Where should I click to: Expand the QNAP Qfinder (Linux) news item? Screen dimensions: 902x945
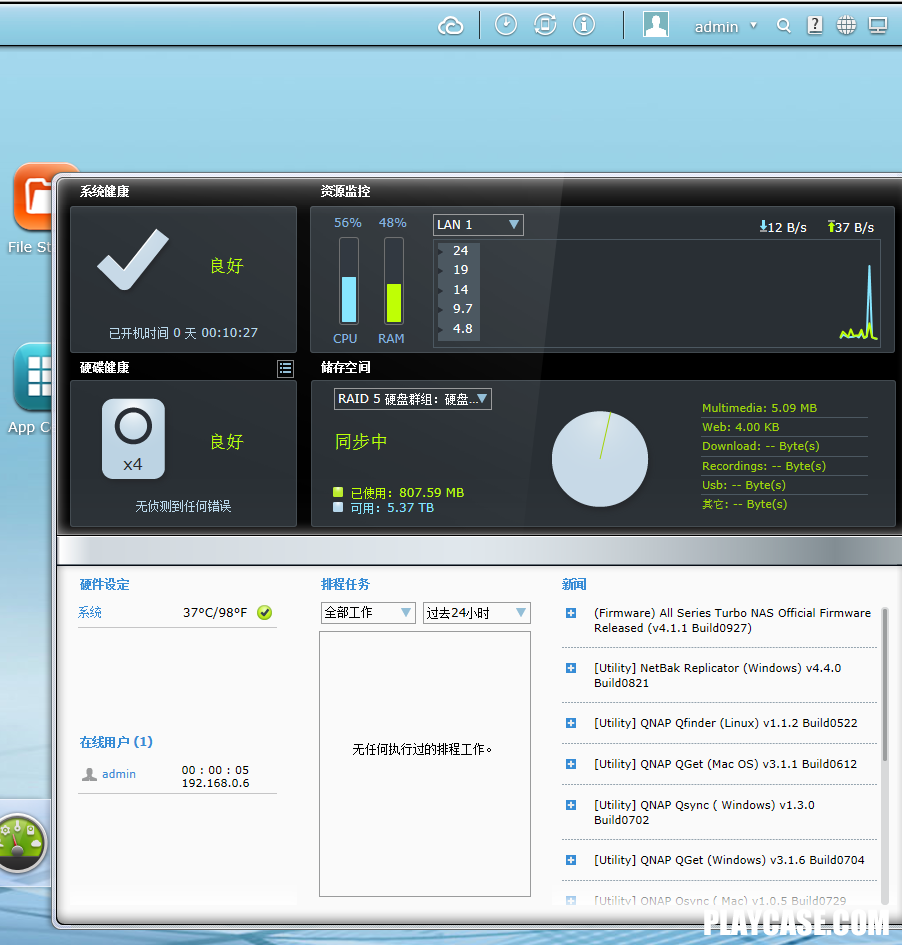(x=571, y=723)
